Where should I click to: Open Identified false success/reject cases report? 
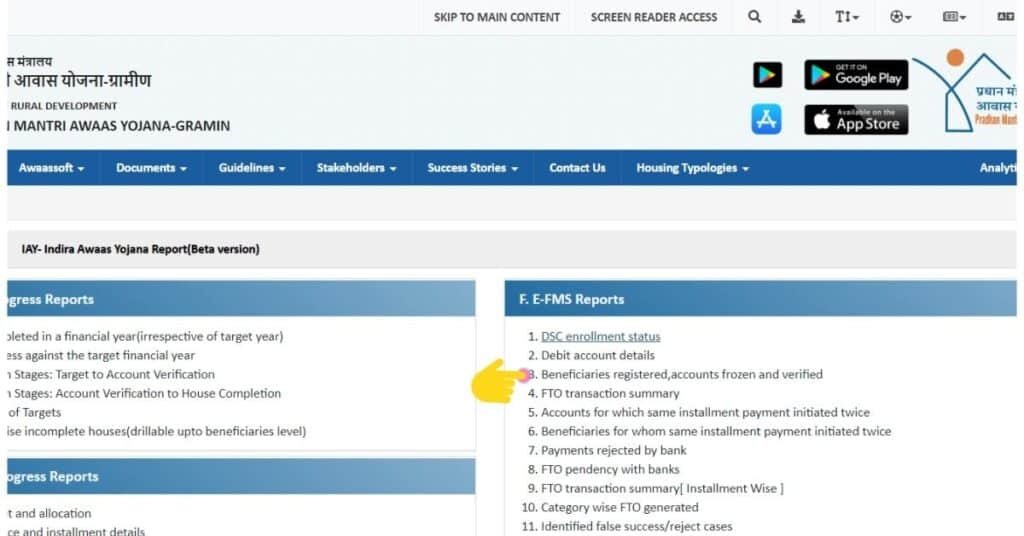coord(637,526)
